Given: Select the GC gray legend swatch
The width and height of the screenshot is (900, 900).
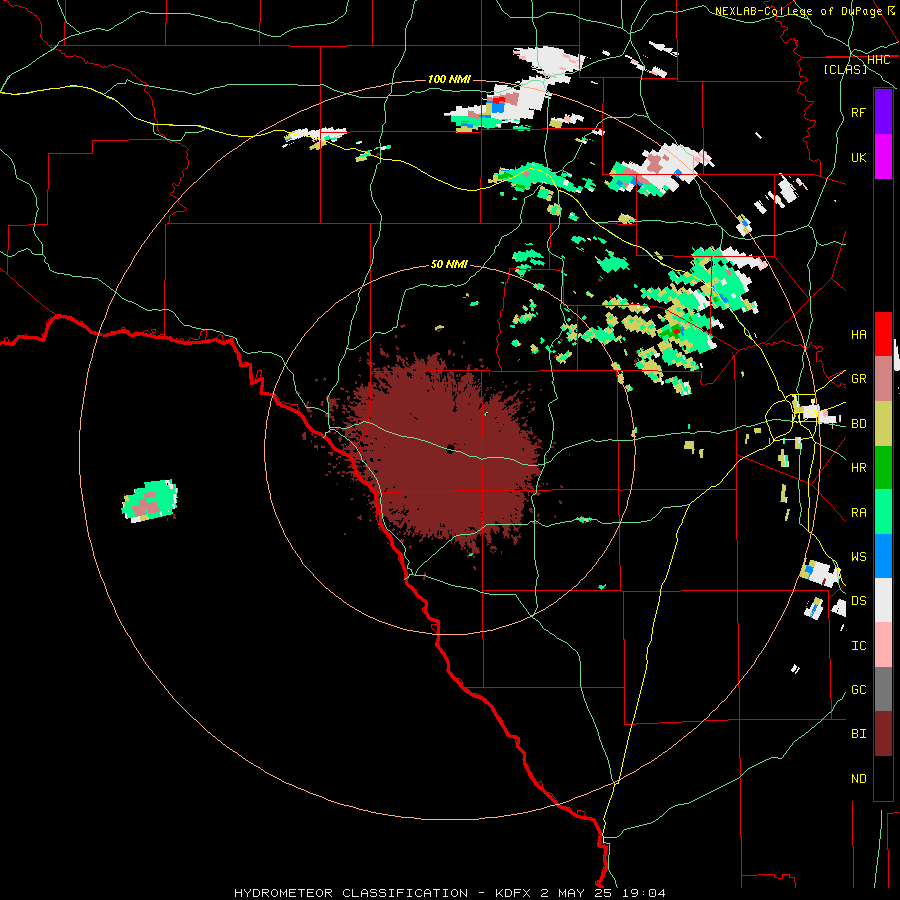Looking at the screenshot, I should (883, 689).
